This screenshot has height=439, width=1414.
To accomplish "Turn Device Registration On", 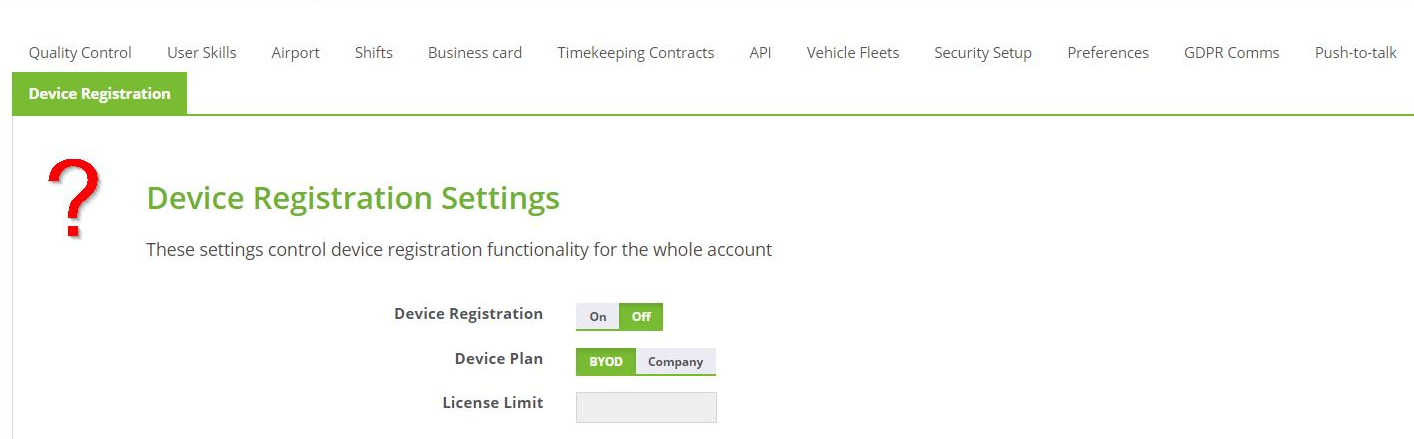I will point(598,316).
